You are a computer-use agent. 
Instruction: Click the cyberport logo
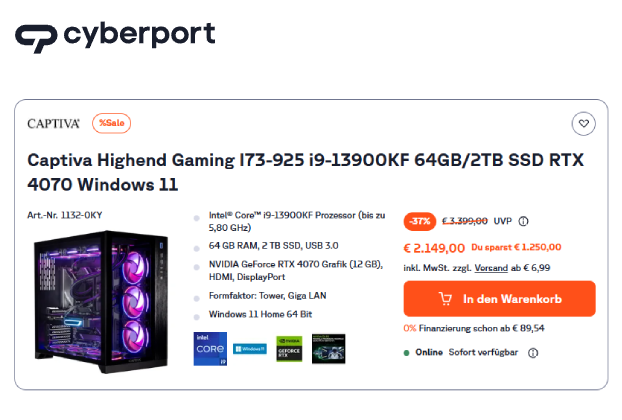115,37
